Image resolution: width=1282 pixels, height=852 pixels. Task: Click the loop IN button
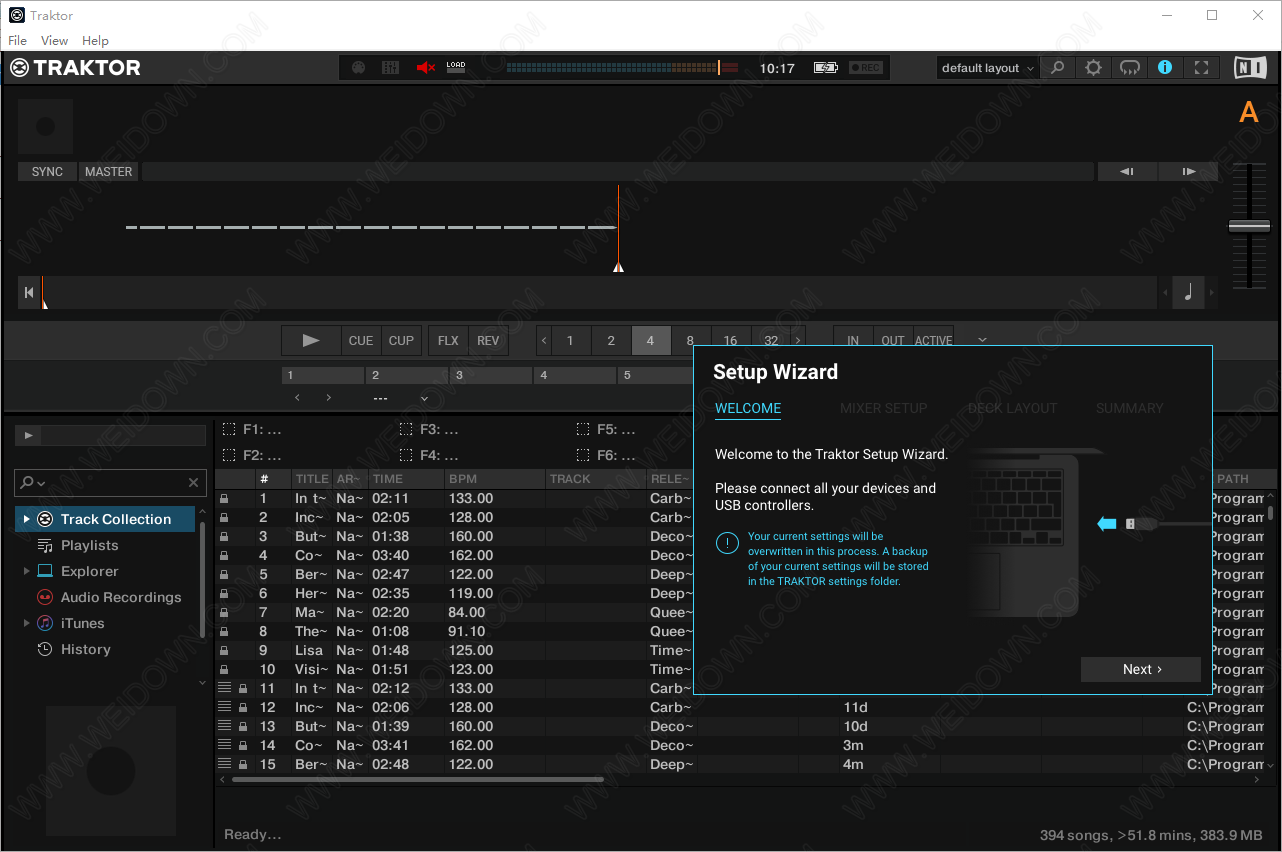(x=853, y=341)
